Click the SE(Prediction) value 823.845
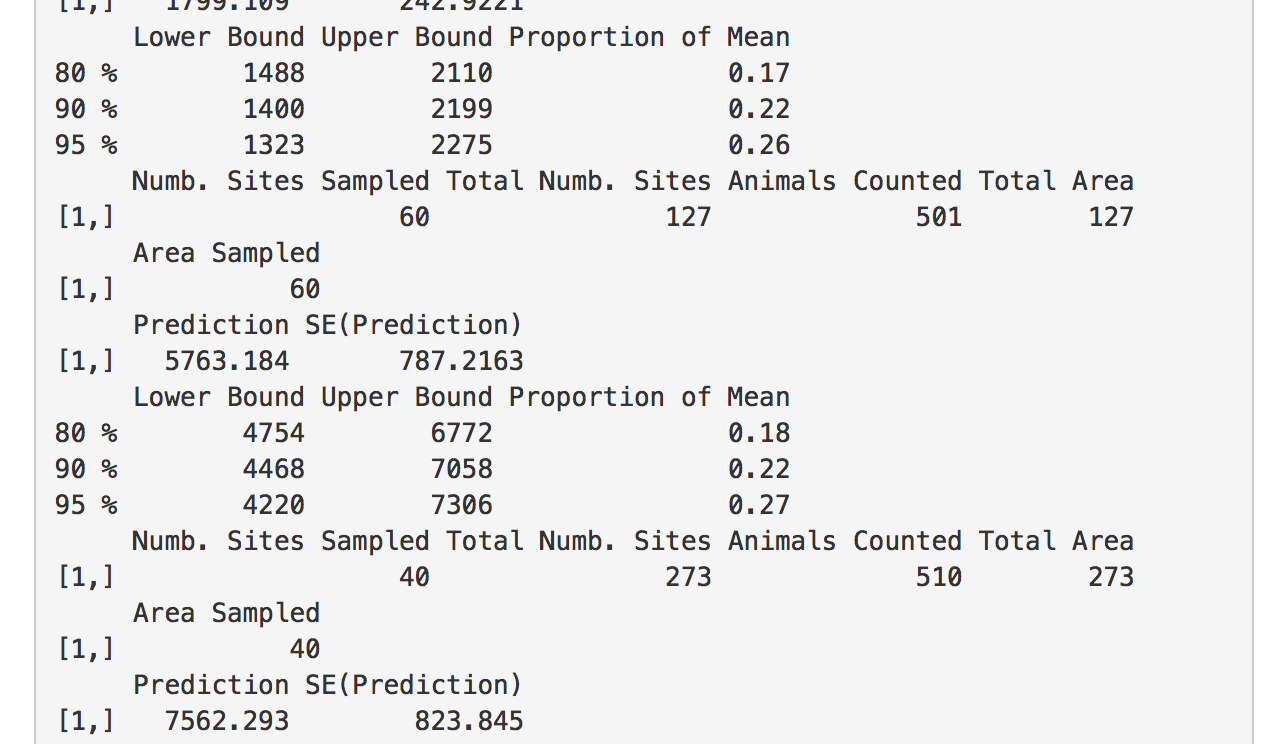The width and height of the screenshot is (1272, 744). tap(469, 721)
